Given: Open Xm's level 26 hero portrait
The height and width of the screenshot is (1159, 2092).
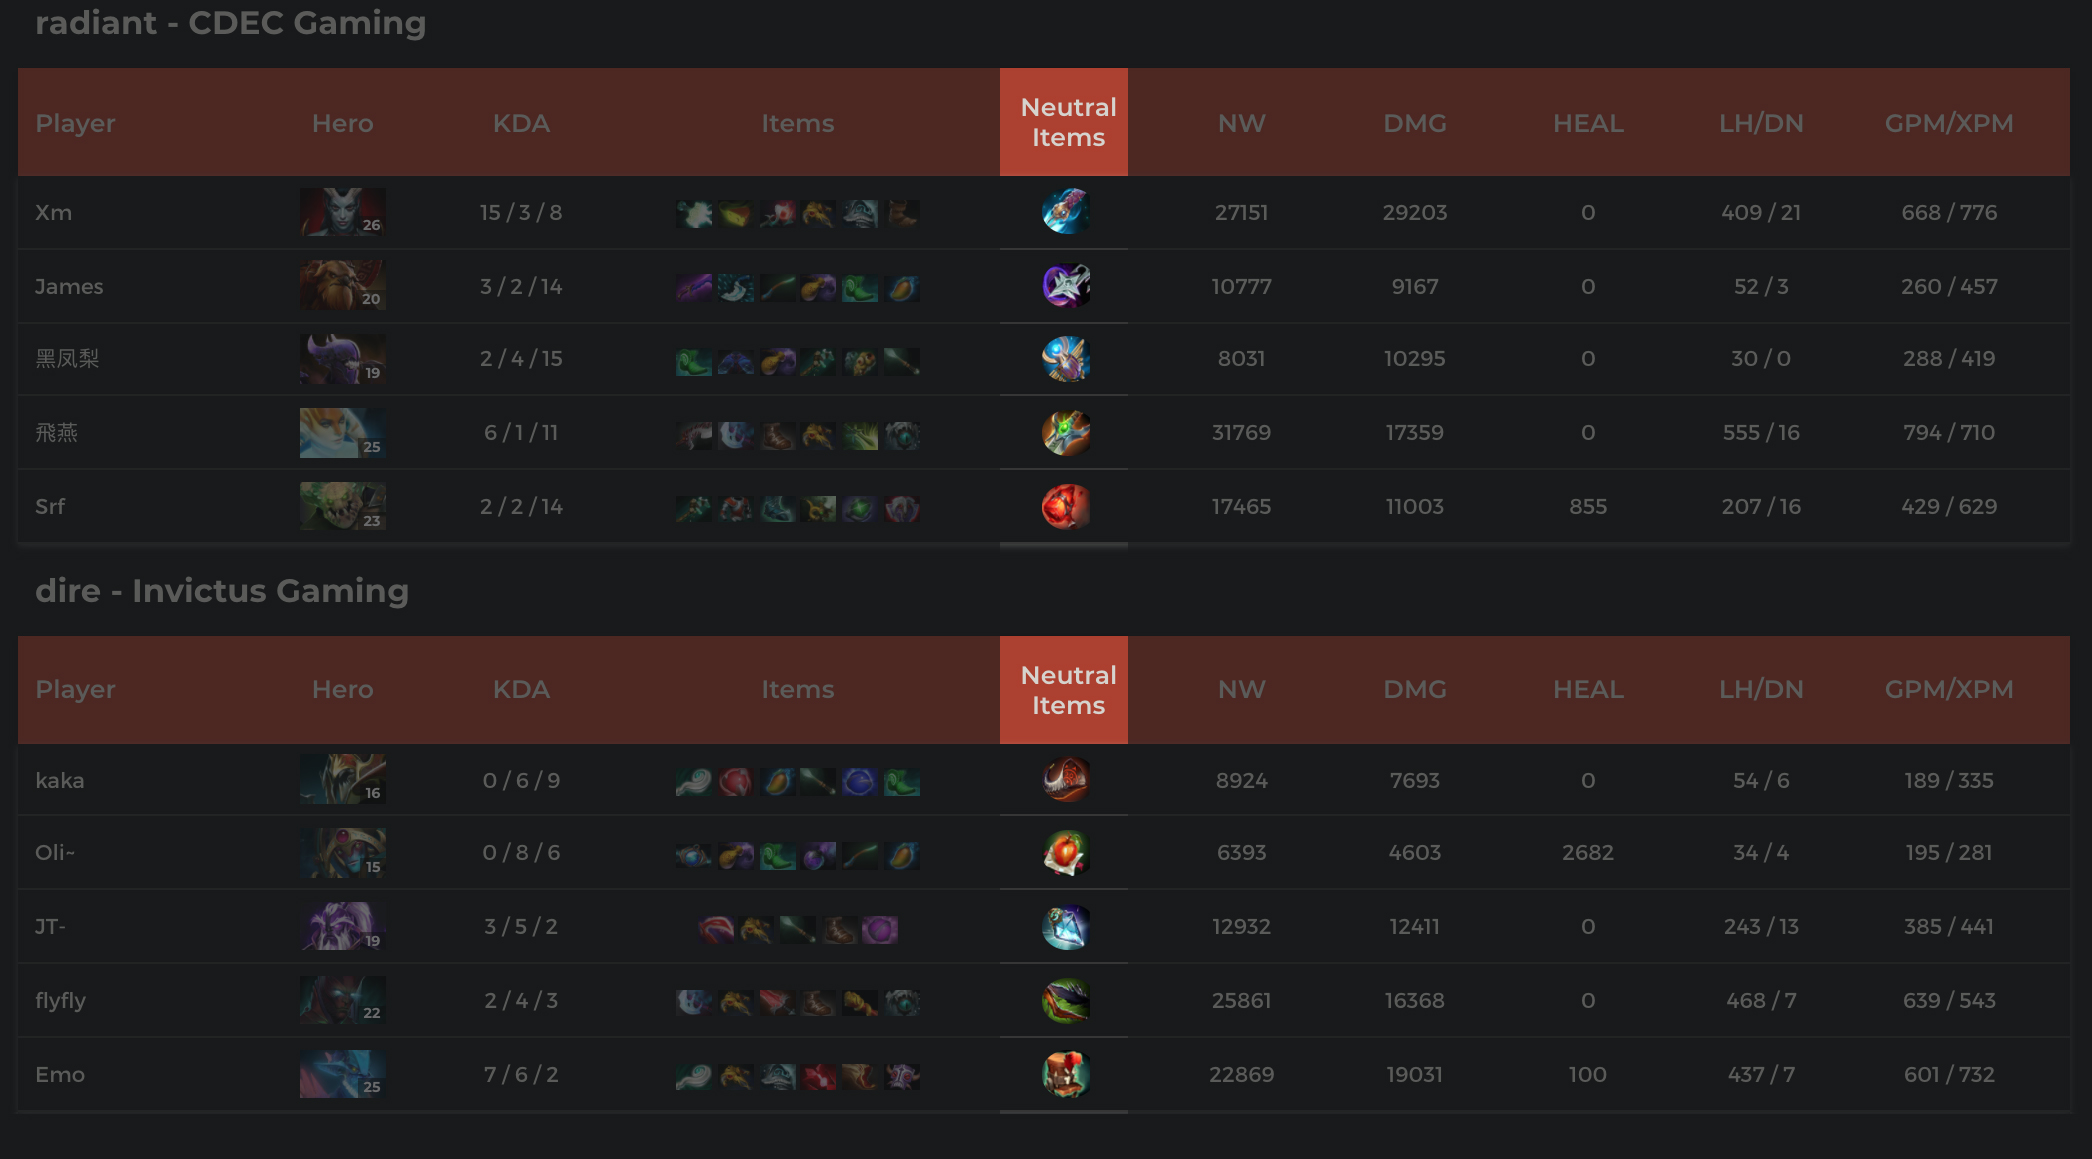Looking at the screenshot, I should (x=342, y=212).
